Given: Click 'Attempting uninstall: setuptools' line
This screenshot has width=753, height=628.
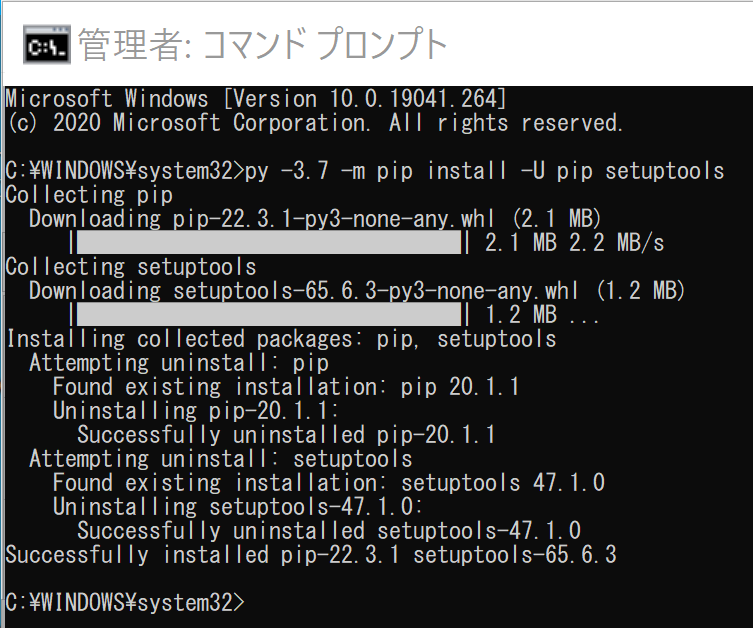Looking at the screenshot, I should [x=221, y=459].
